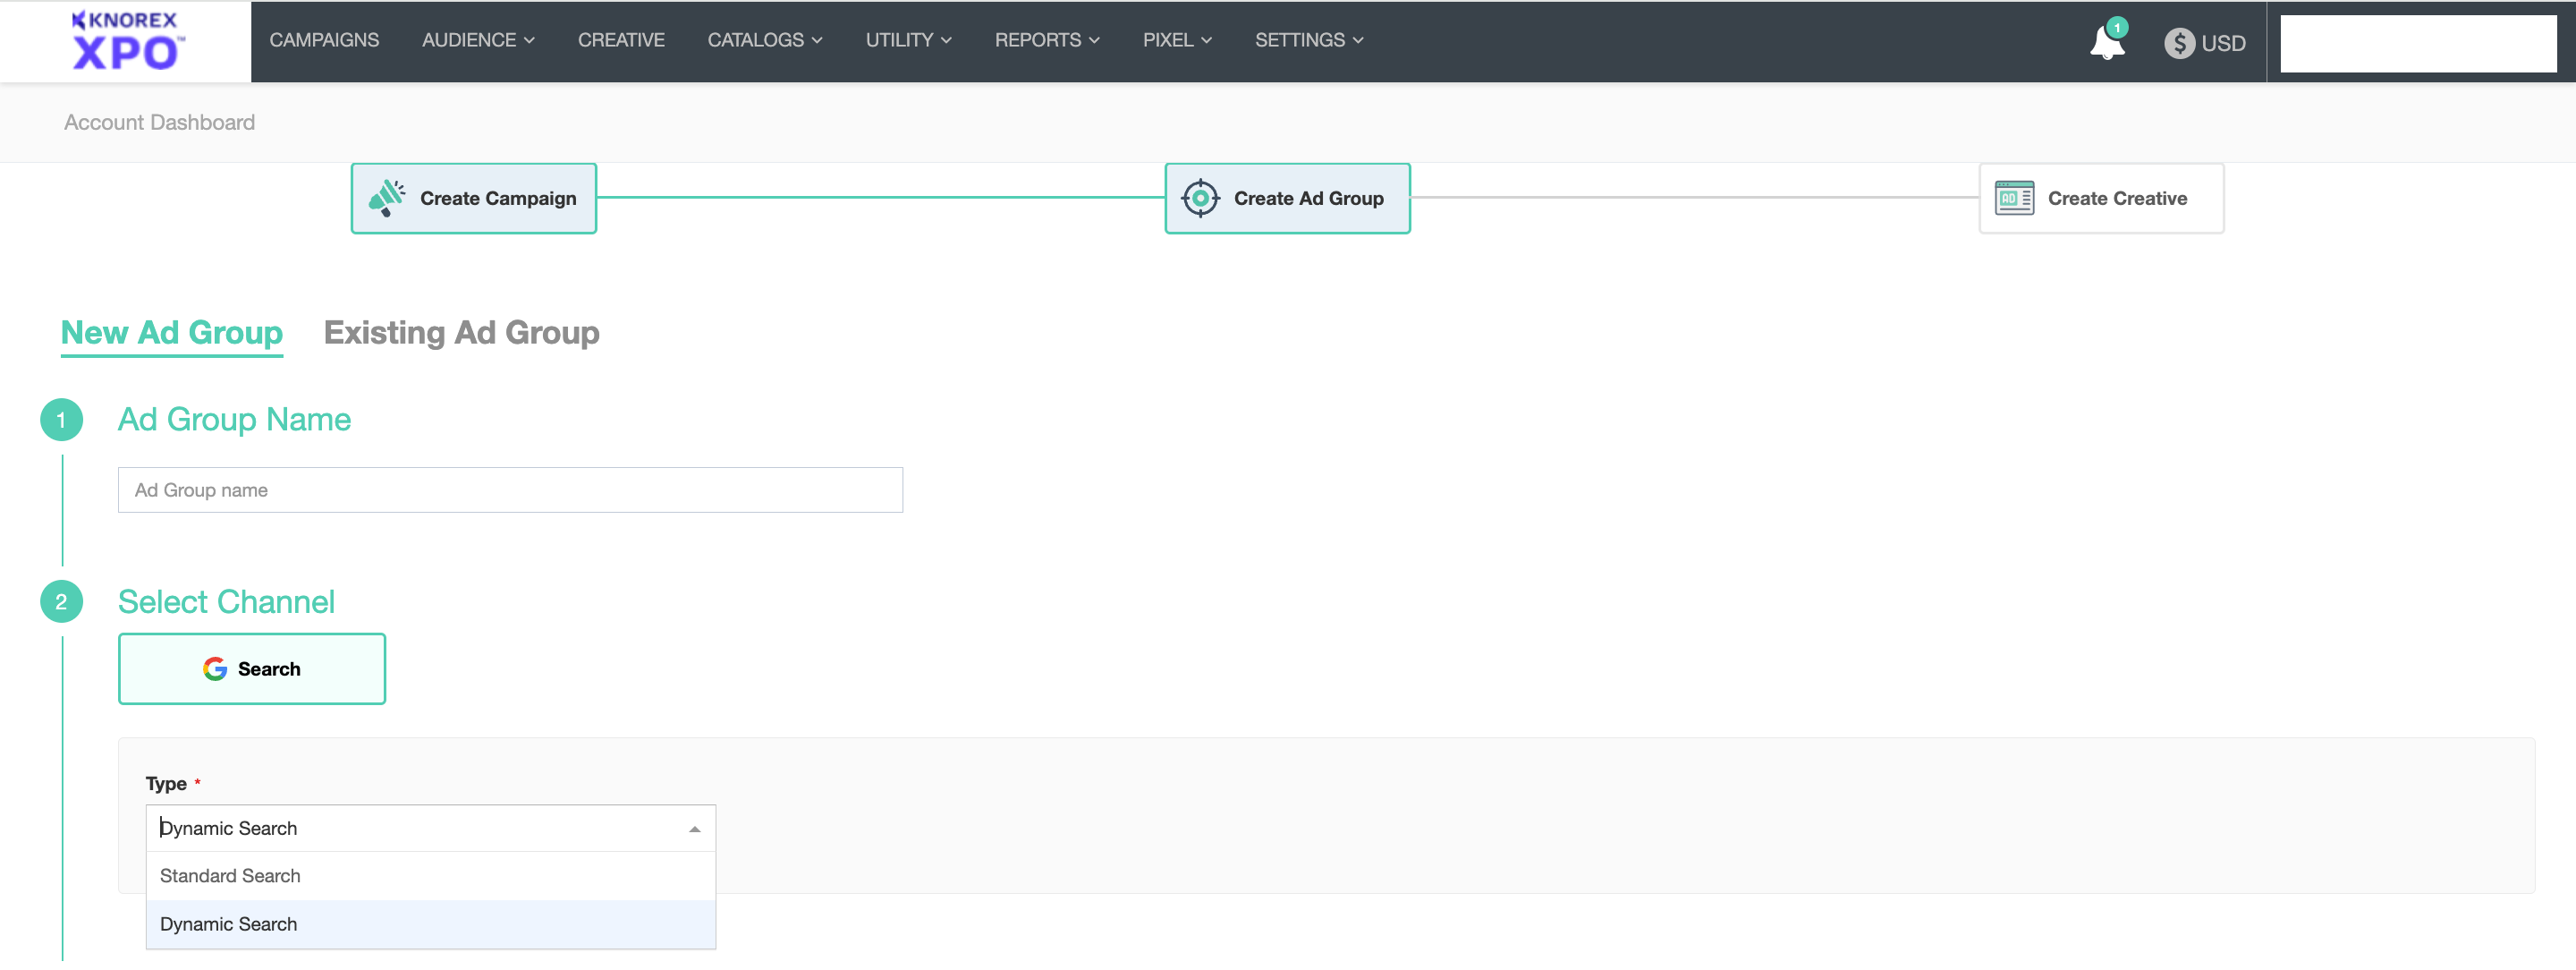Click the Create Ad Group target icon
Screen dimensions: 2576x970
[1200, 198]
